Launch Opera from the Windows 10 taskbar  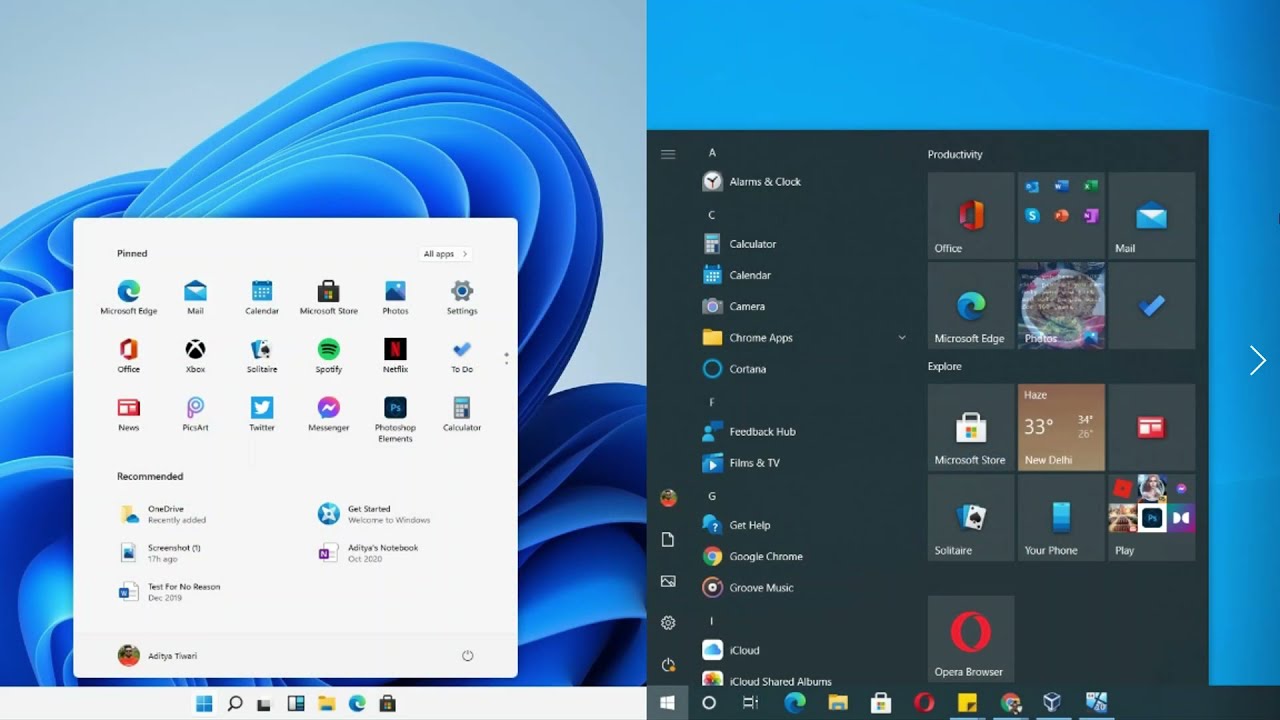[x=924, y=703]
